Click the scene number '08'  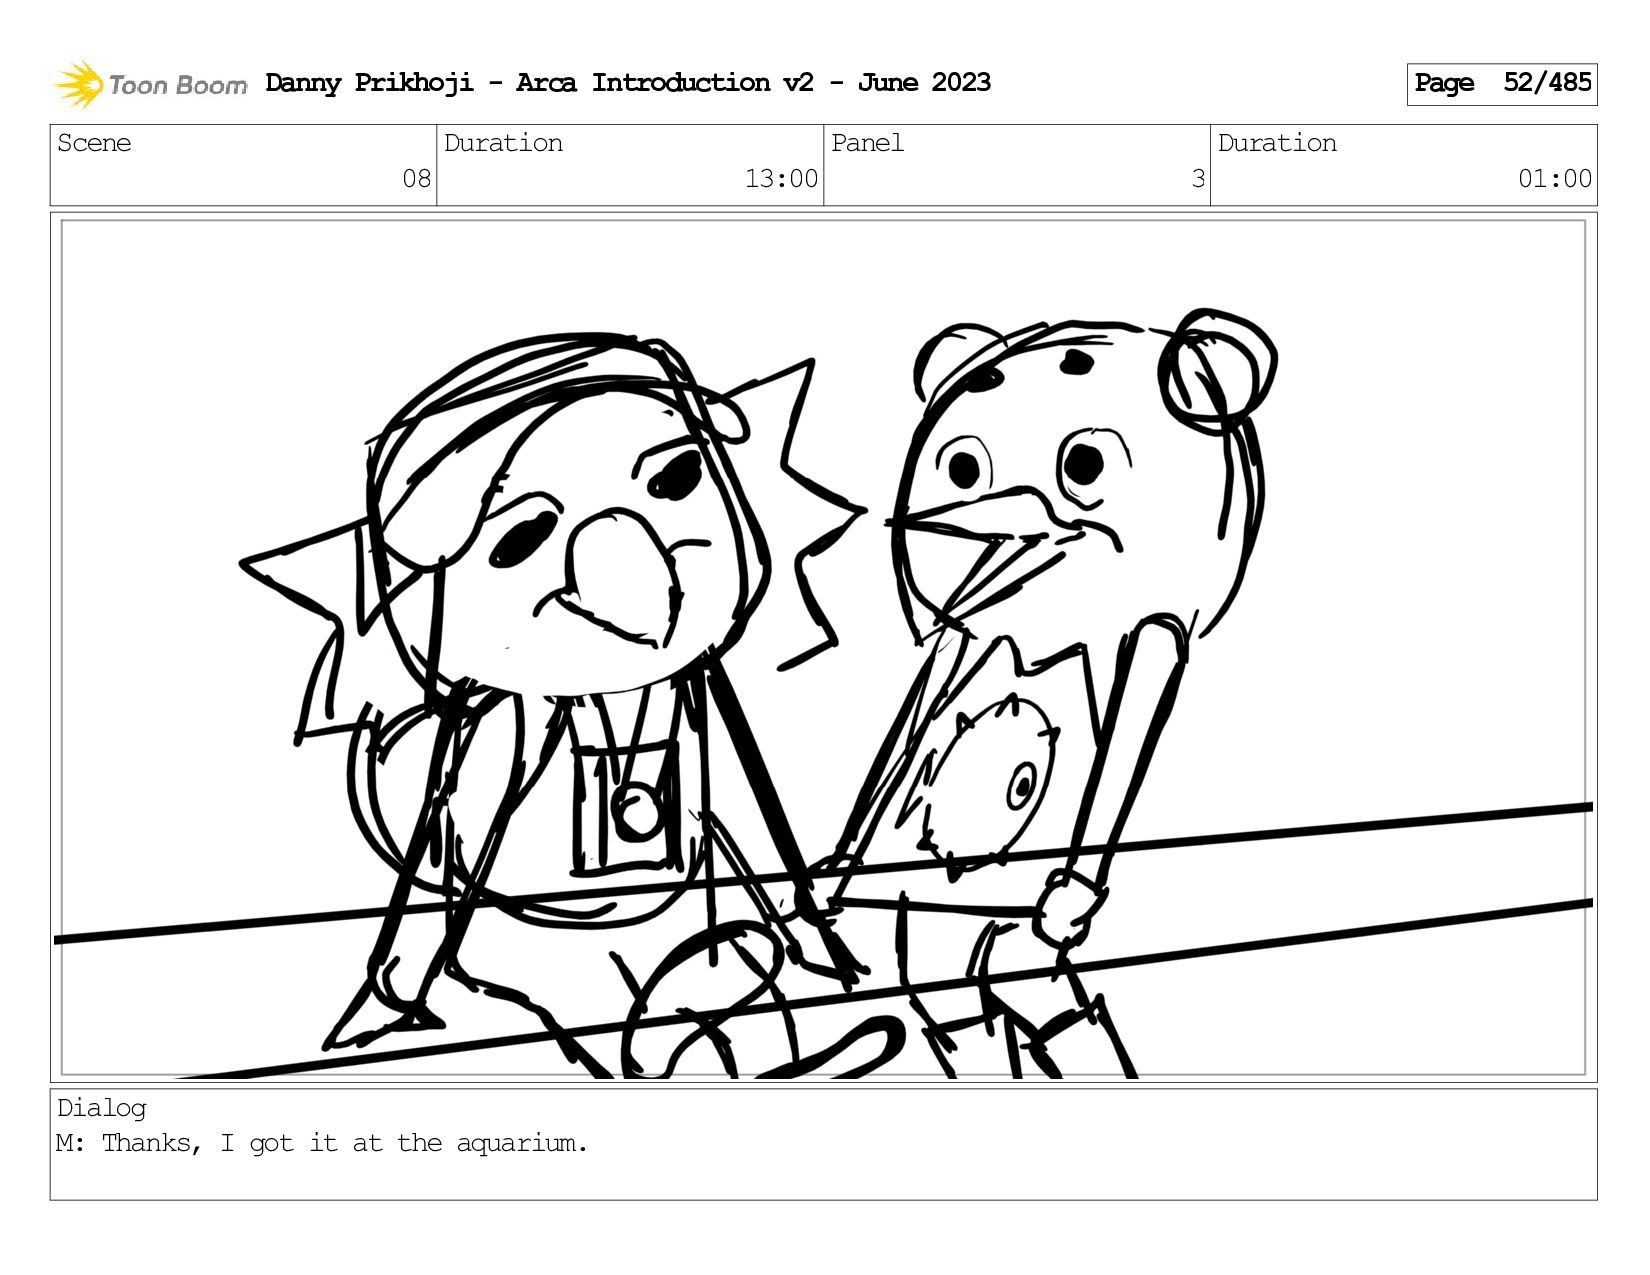click(416, 179)
